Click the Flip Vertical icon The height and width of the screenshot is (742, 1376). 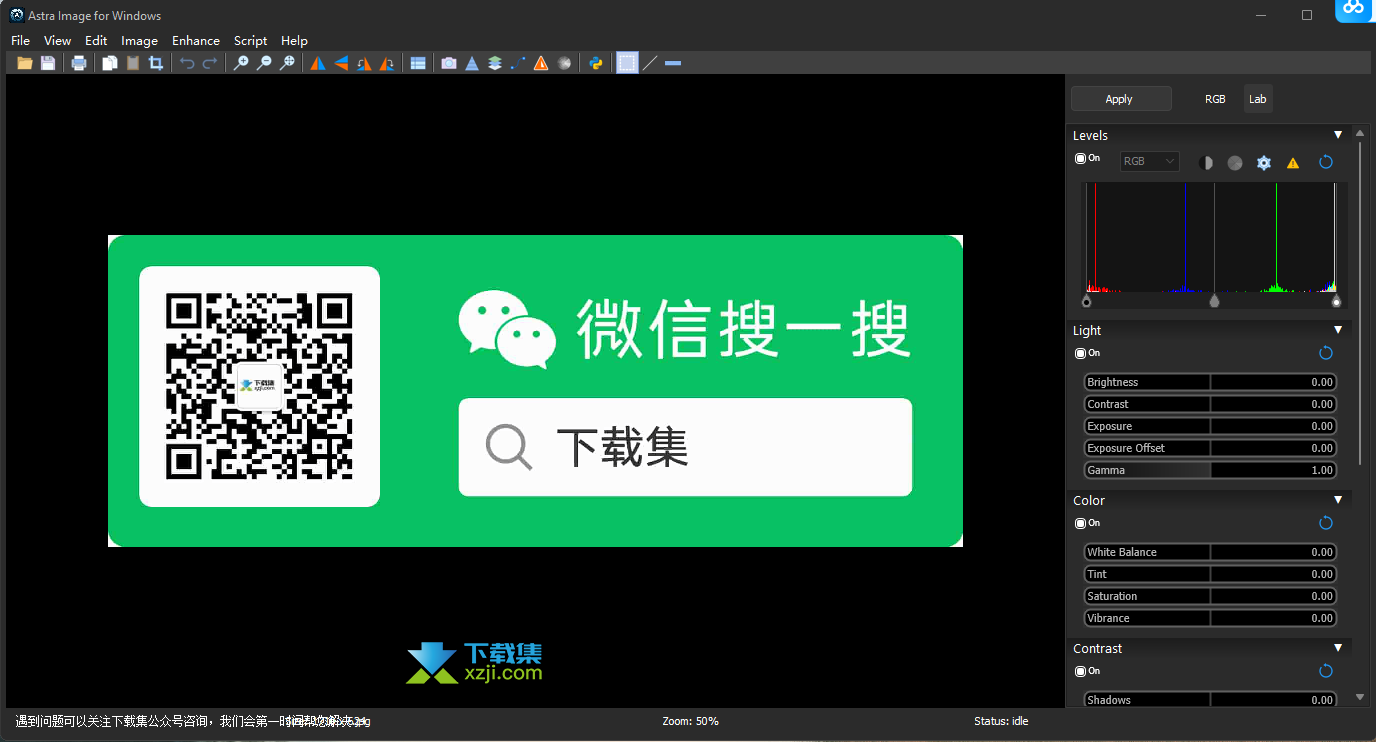click(x=341, y=63)
